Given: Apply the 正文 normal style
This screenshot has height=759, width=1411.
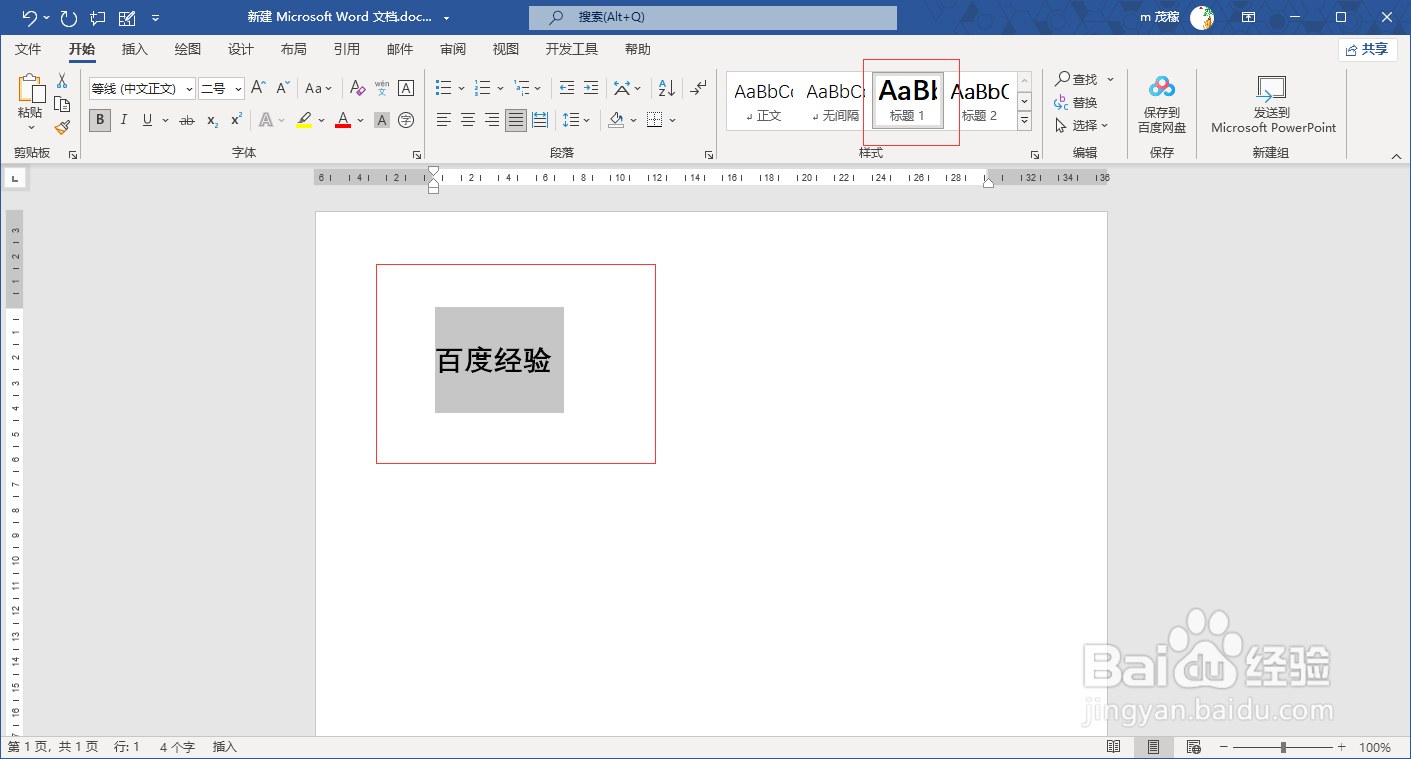Looking at the screenshot, I should (763, 100).
